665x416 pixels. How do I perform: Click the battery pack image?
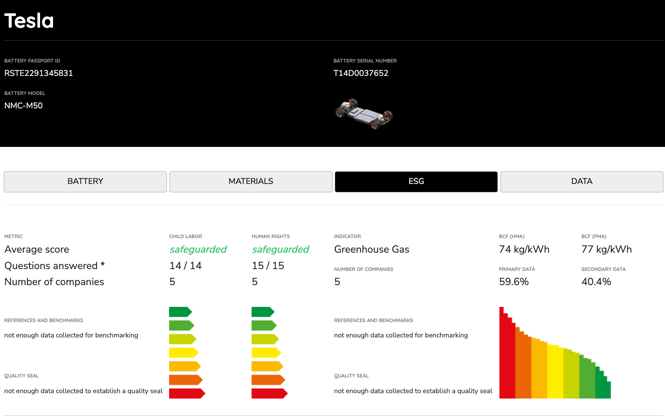coord(363,113)
